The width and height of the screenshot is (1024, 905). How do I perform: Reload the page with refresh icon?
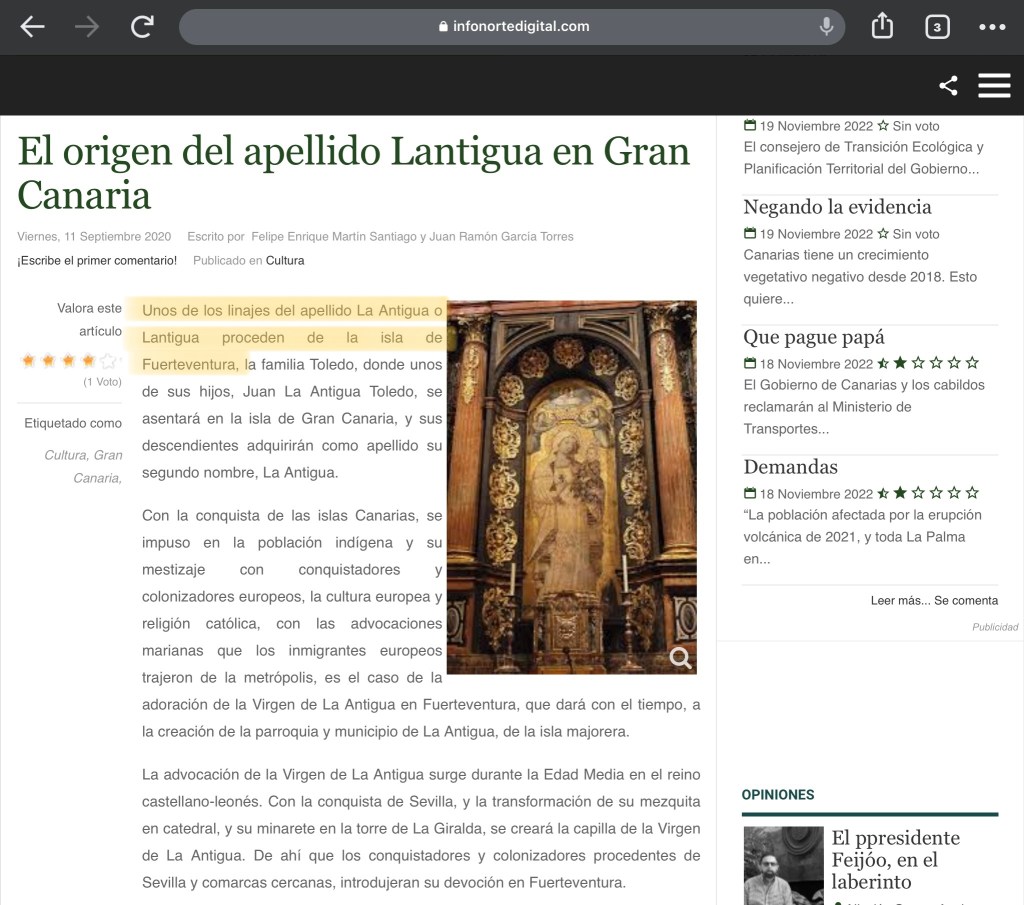142,27
